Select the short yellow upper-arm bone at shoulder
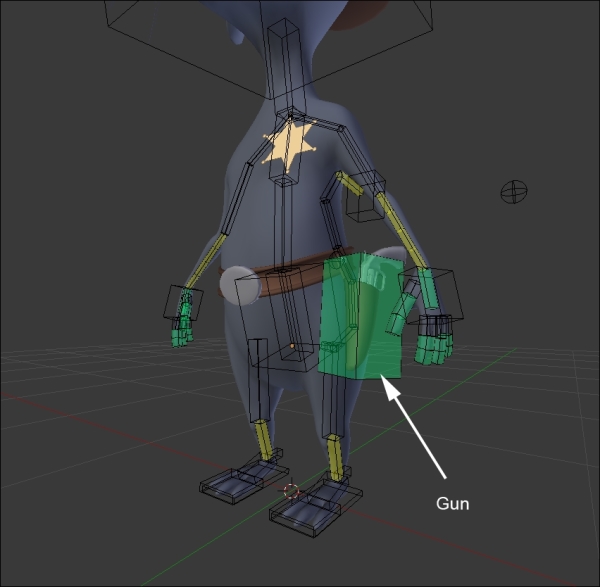 (349, 183)
